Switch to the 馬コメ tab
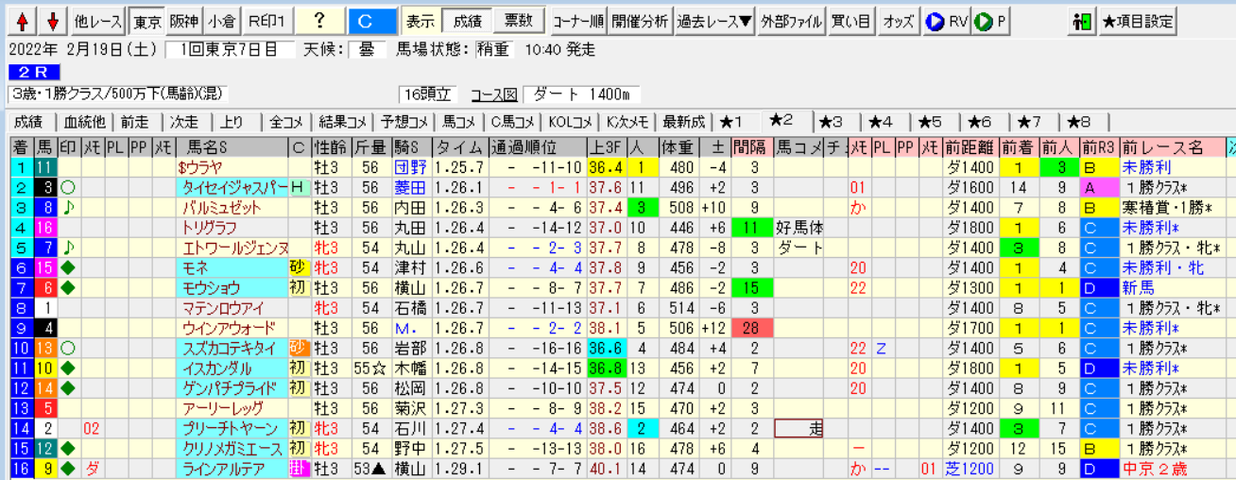This screenshot has height=480, width=1236. [x=460, y=122]
